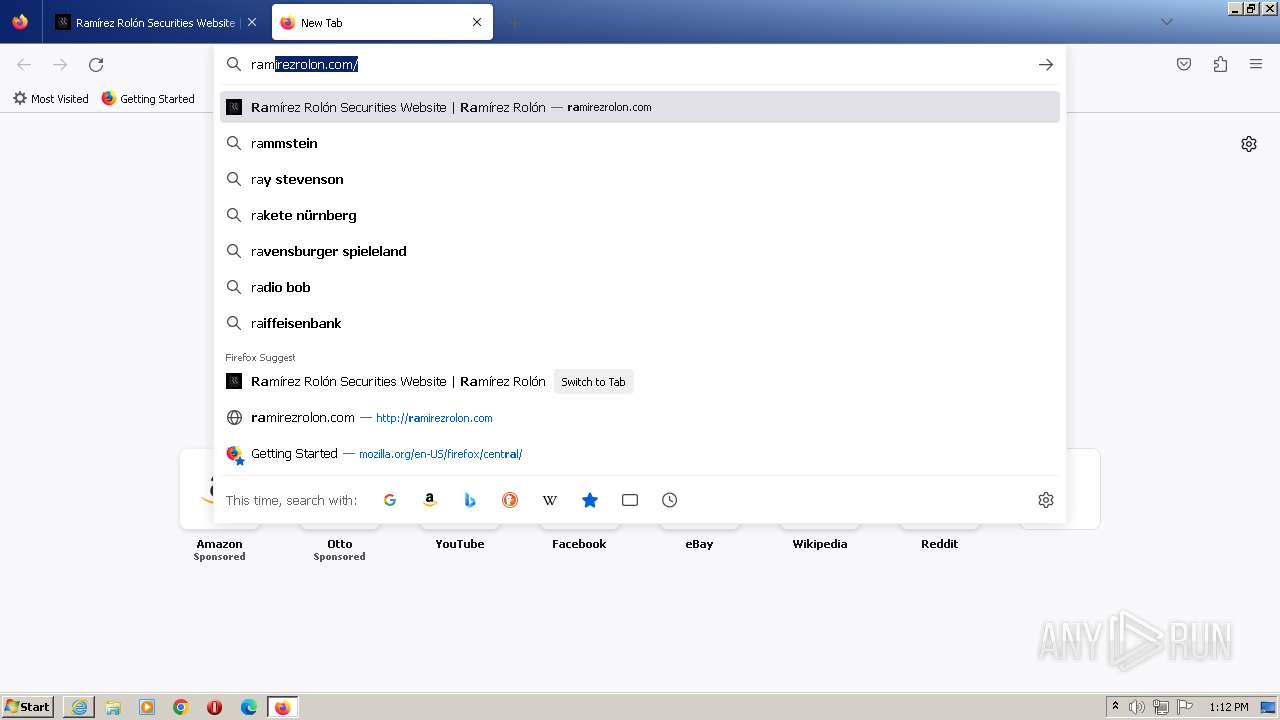This screenshot has height=720, width=1280.
Task: Open Getting Started mozilla.org suggestion
Action: (x=640, y=454)
